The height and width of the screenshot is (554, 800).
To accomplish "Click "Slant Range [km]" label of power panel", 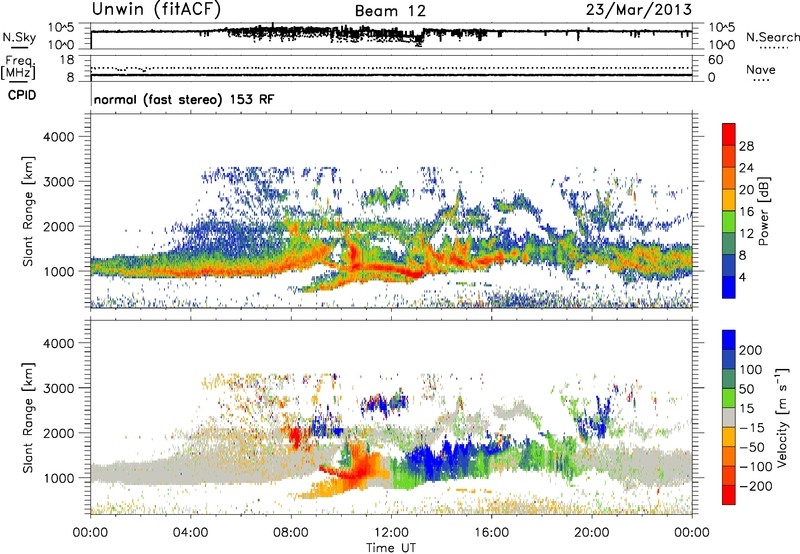I will click(28, 211).
